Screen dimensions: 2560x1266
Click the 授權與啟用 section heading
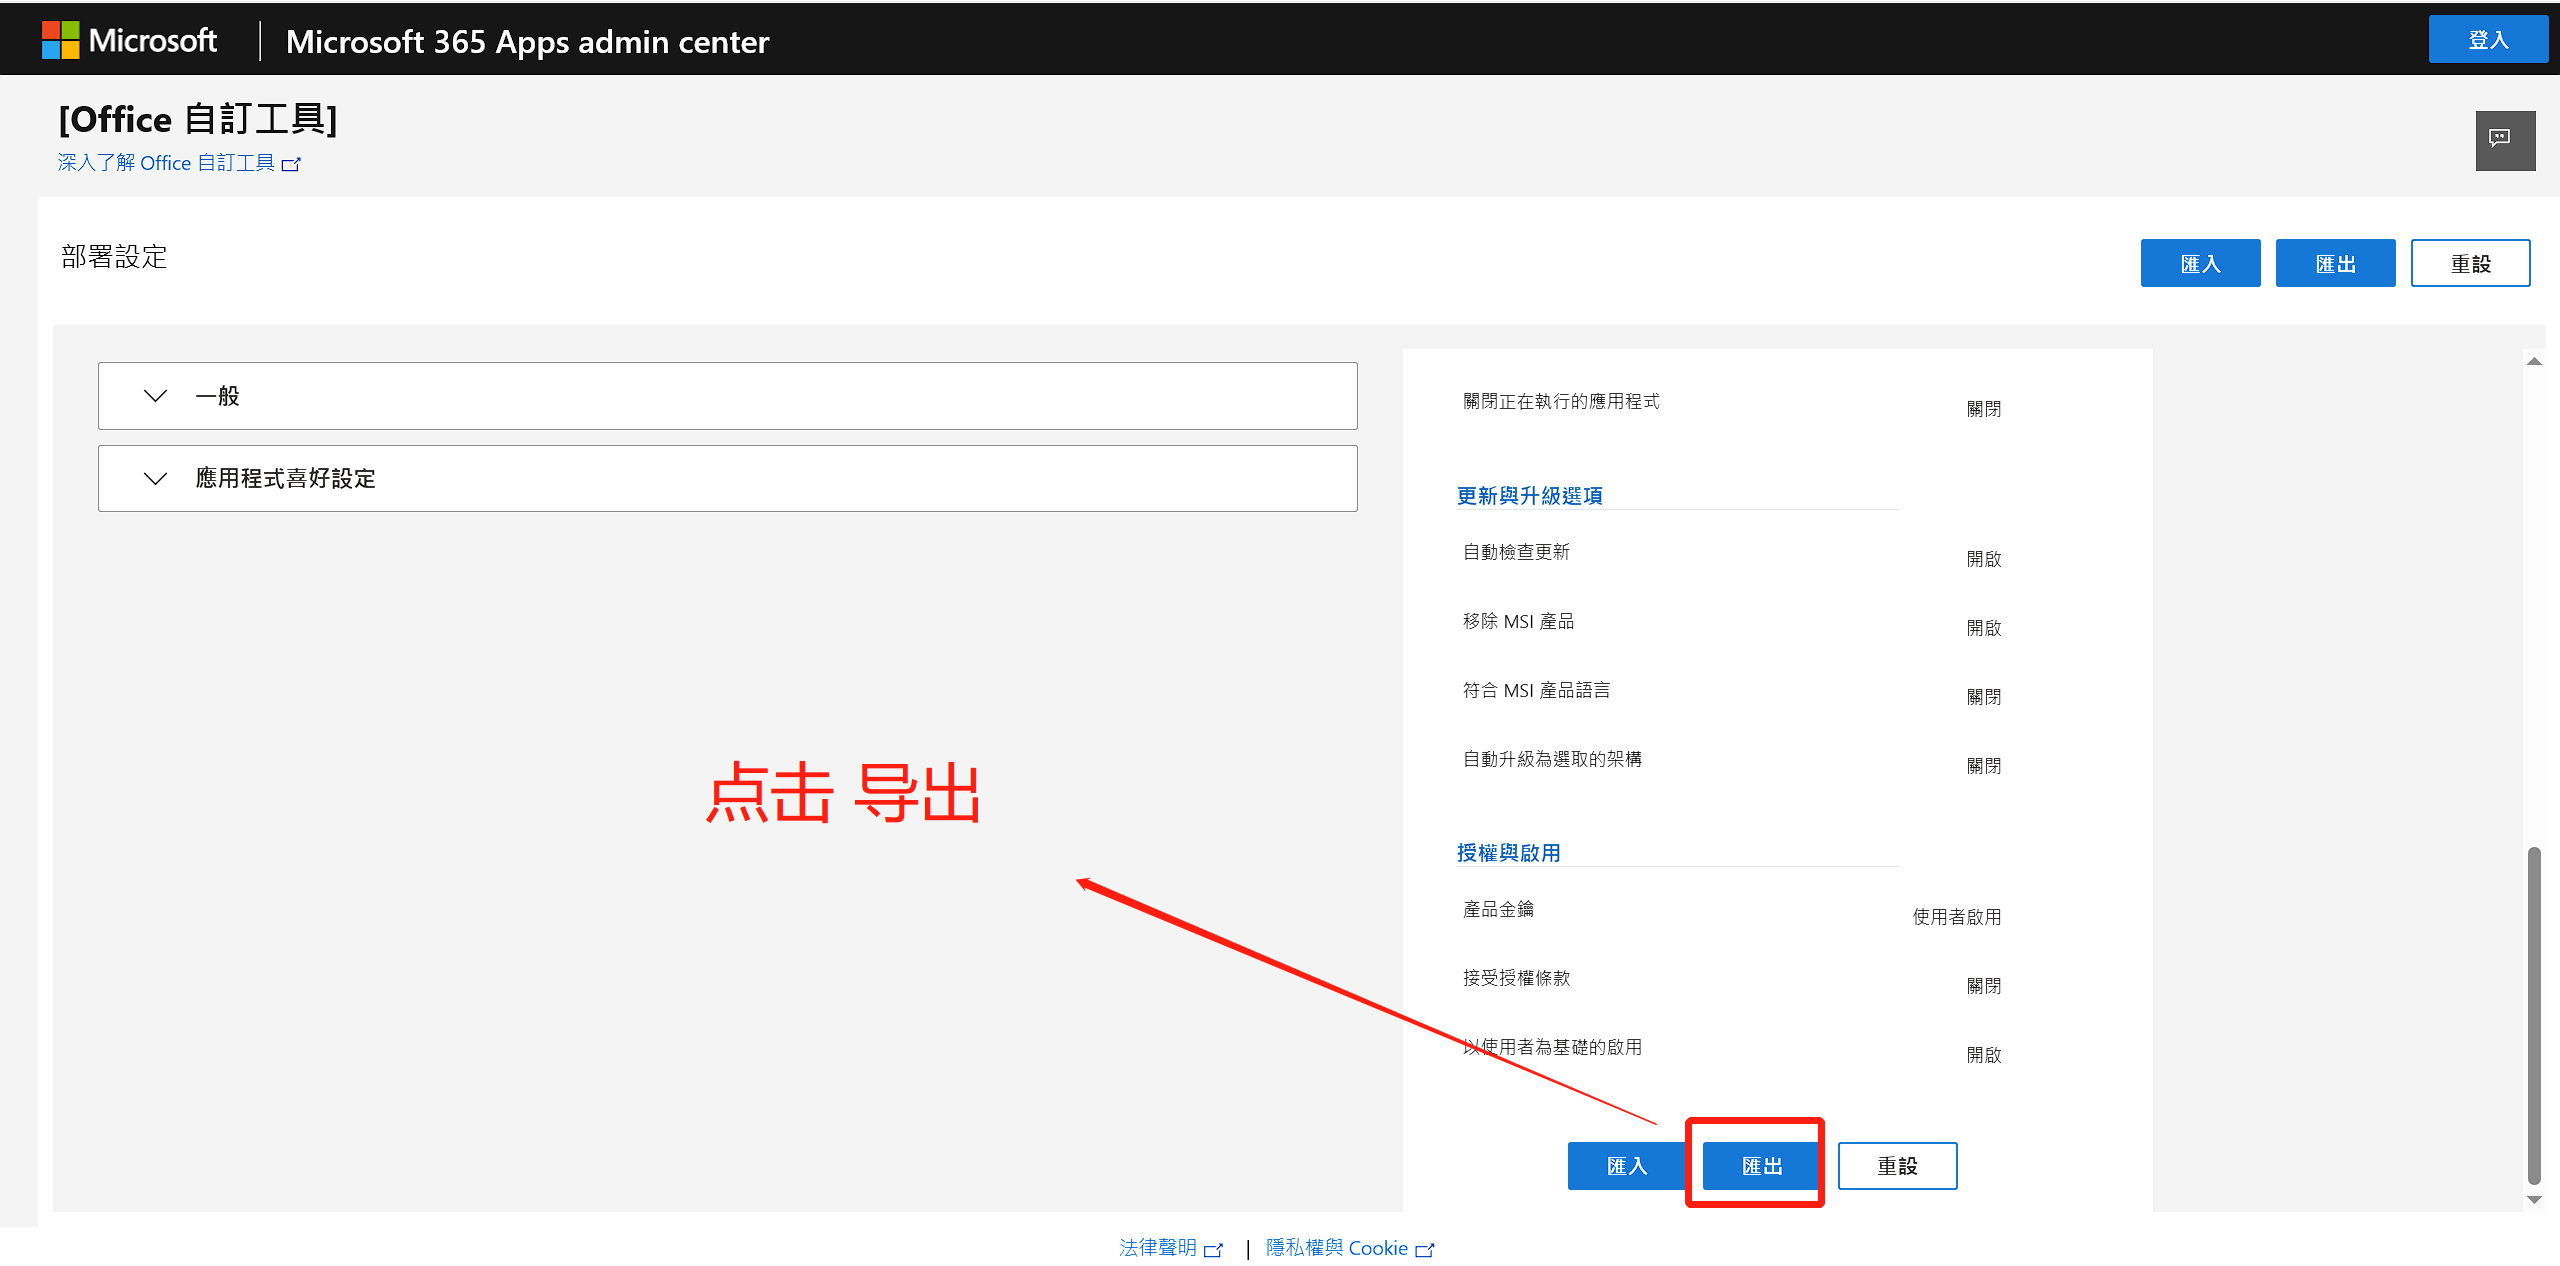point(1508,853)
